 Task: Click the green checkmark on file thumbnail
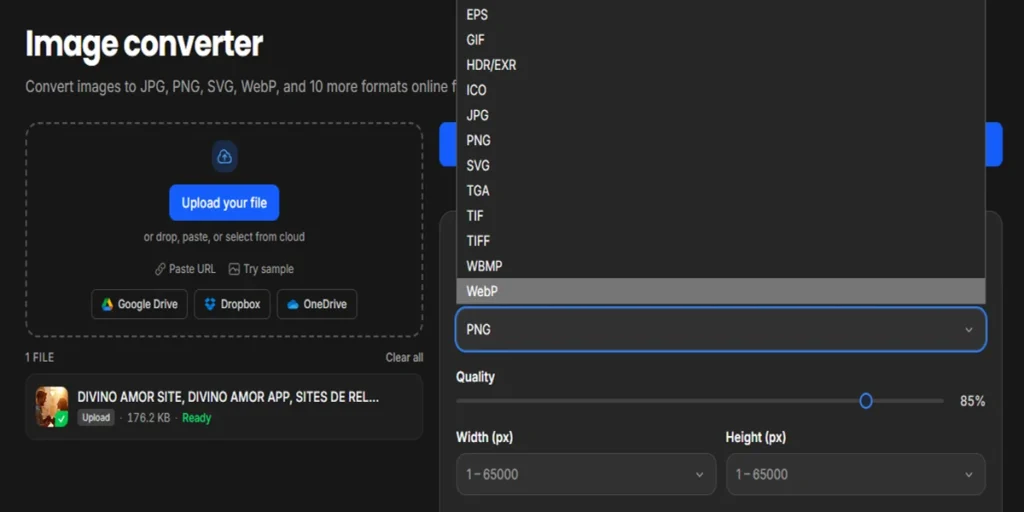point(61,419)
